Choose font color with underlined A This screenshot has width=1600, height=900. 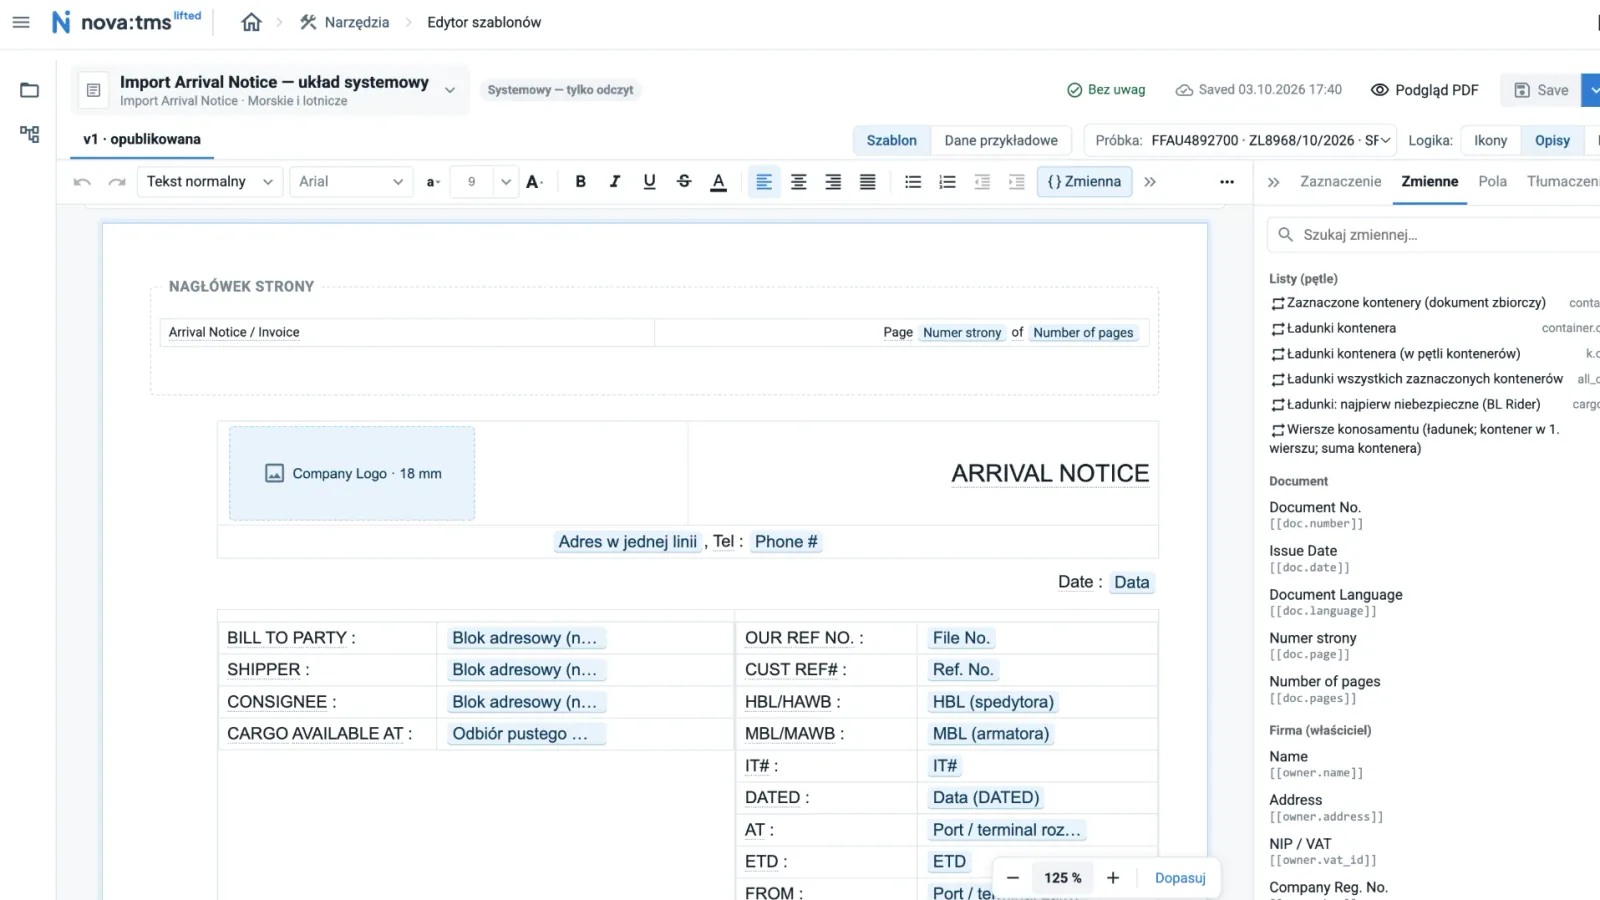click(718, 181)
